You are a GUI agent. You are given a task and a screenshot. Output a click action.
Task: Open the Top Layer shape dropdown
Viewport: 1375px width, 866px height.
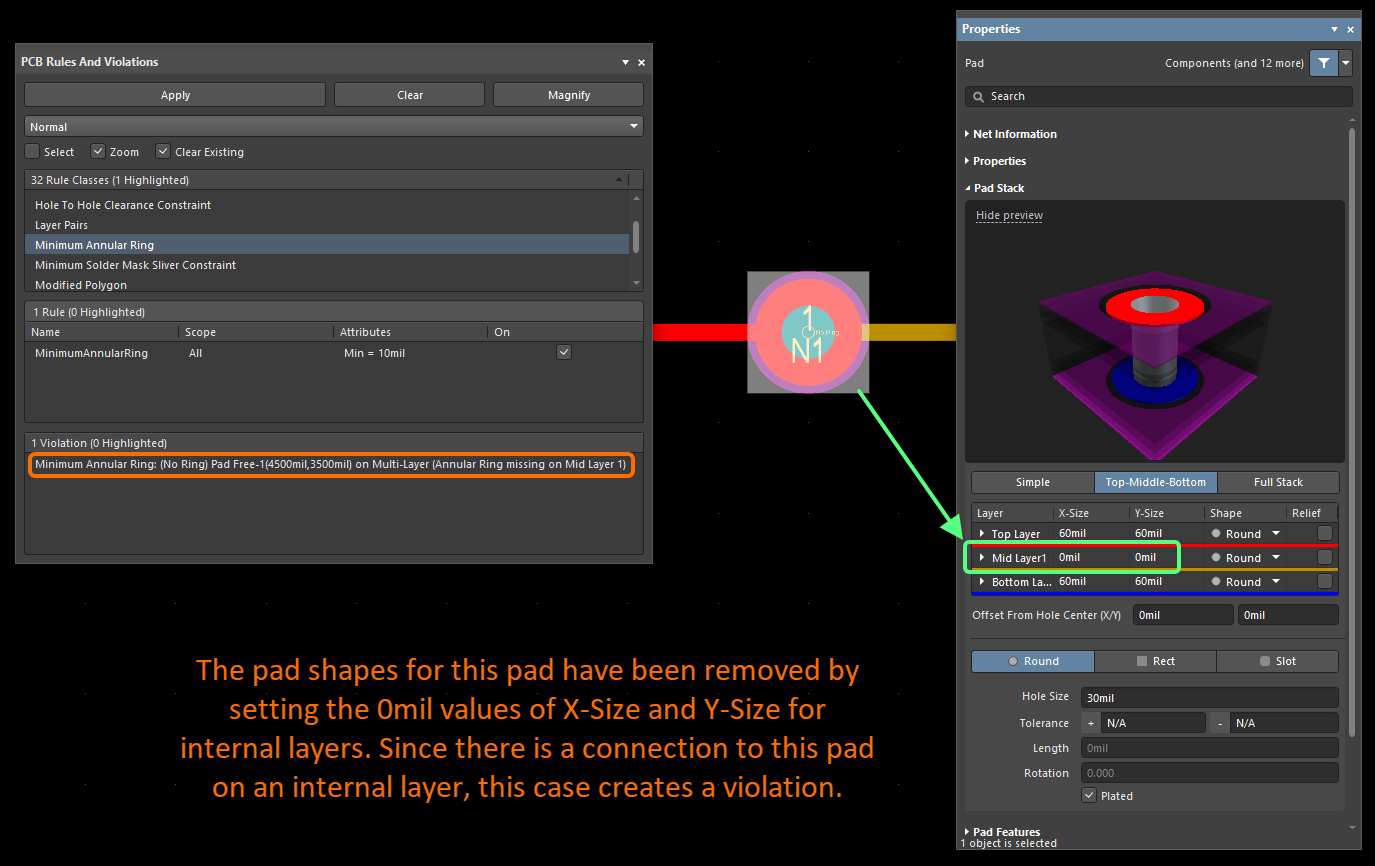1276,534
